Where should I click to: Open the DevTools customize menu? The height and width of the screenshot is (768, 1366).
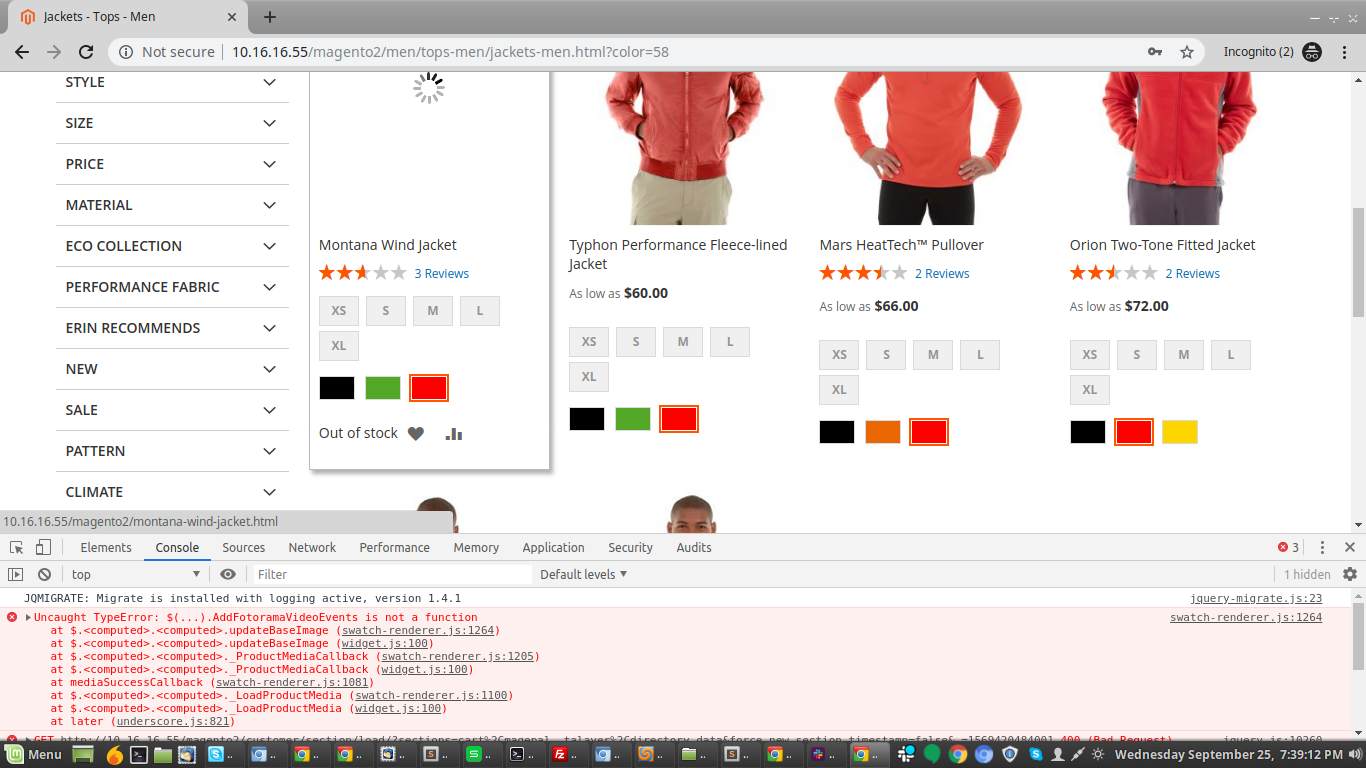coord(1322,547)
